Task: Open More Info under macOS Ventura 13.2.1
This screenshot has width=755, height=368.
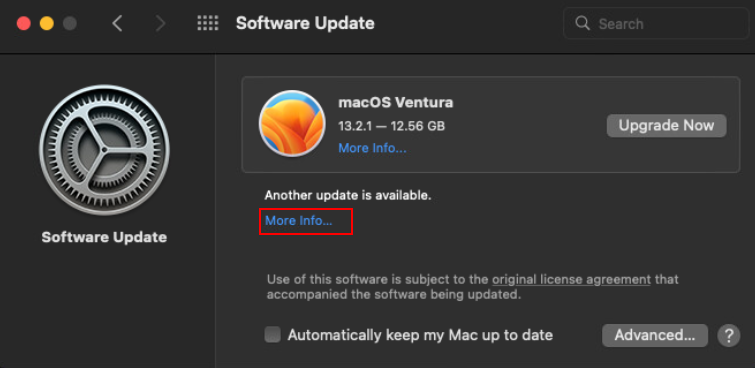Action: 372,148
